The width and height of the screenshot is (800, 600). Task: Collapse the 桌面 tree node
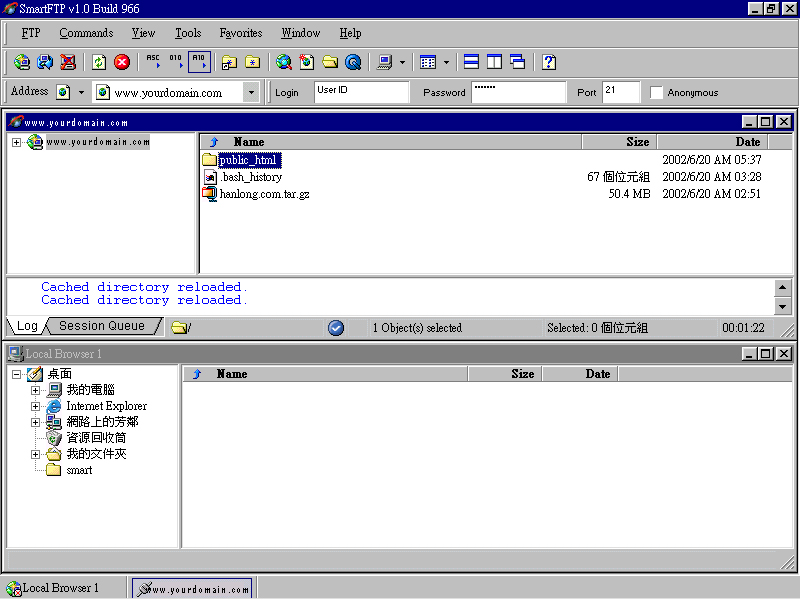[x=16, y=374]
